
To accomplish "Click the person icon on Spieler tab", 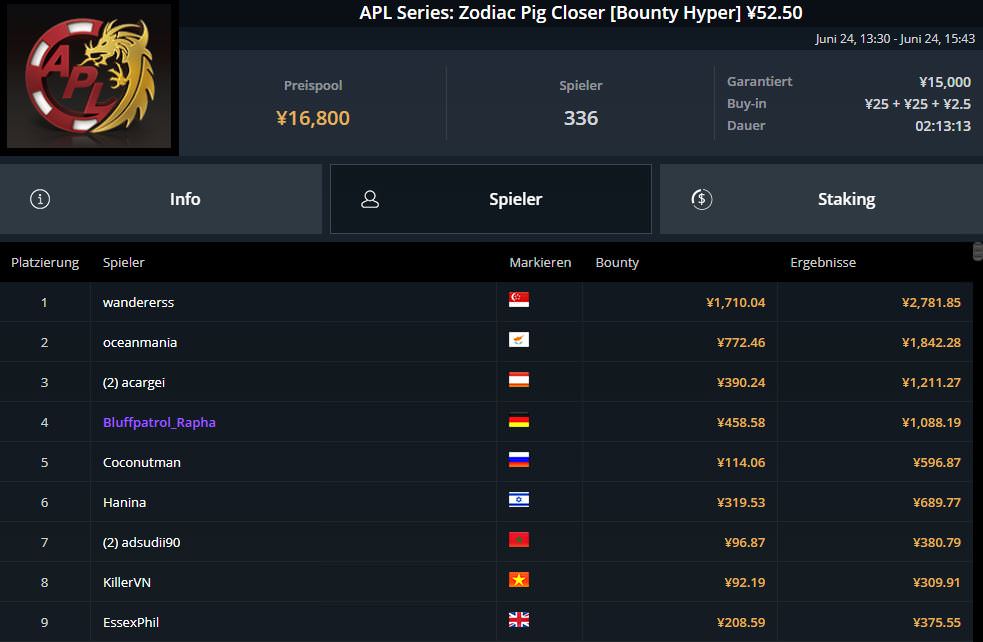I will click(370, 199).
